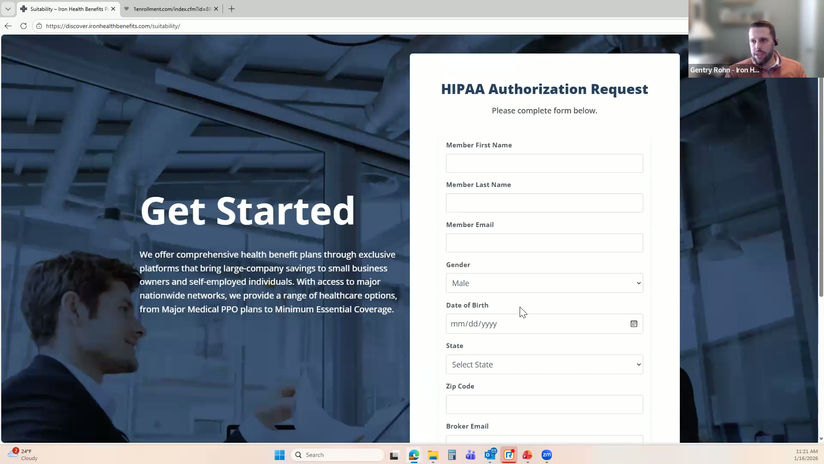Open the Select State dropdown
This screenshot has height=464, width=824.
pos(544,364)
